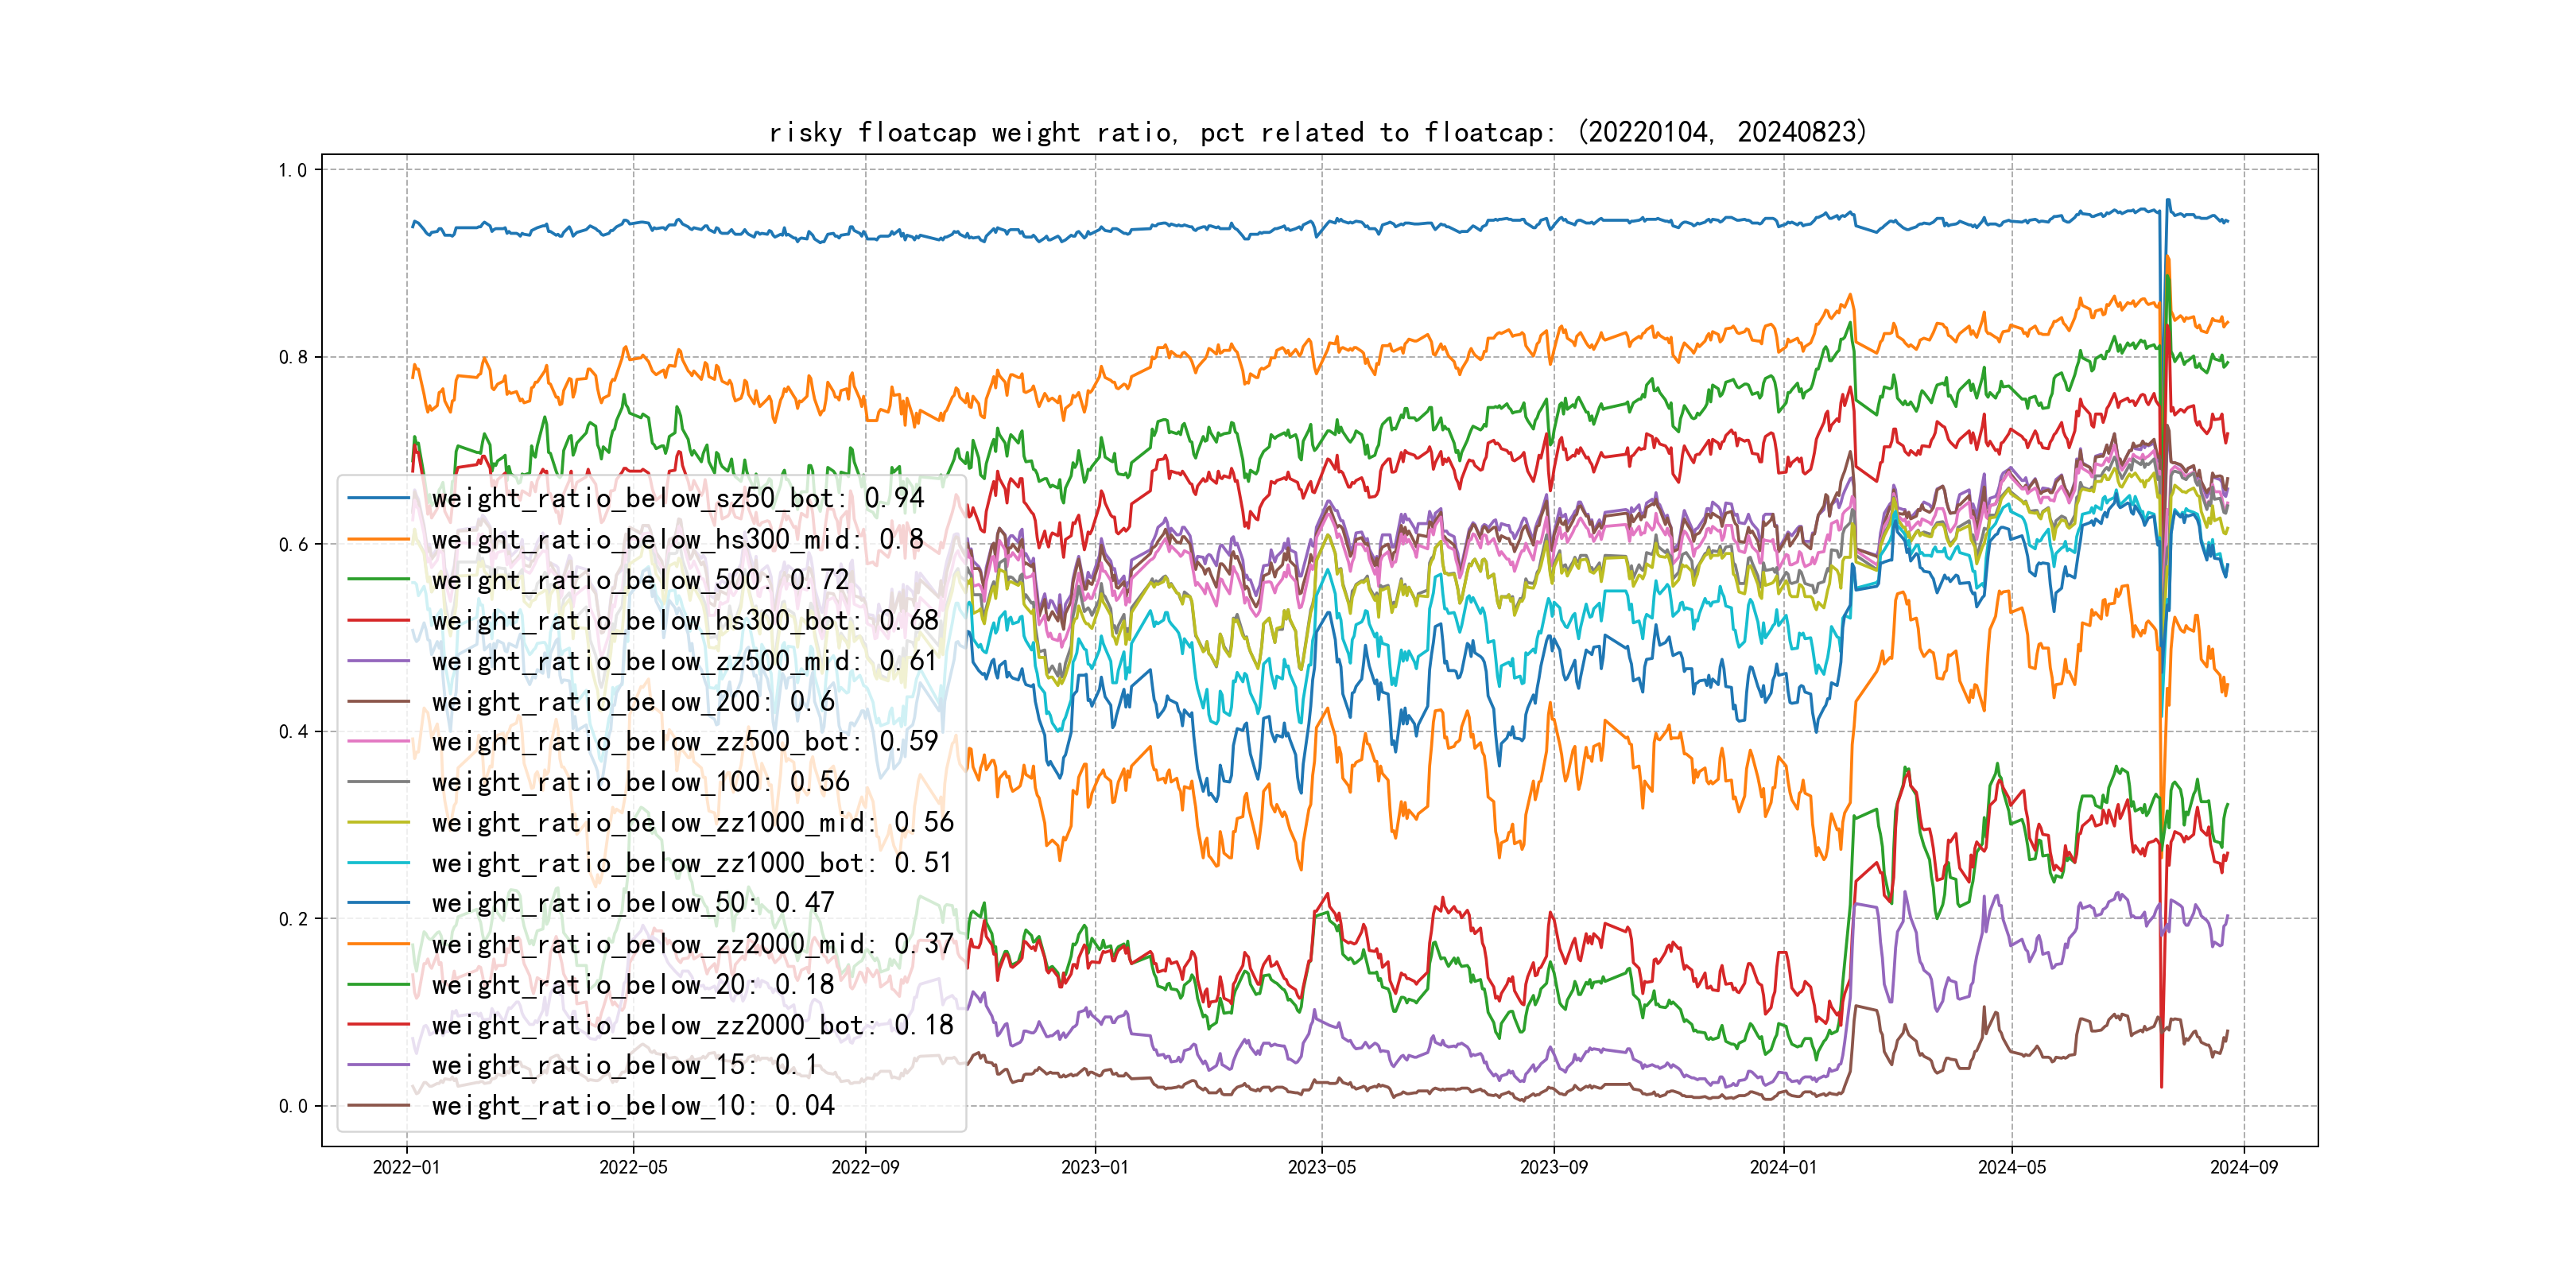
Task: Click legend entry weight_ratio_below_hs300_mid
Action: pos(677,539)
